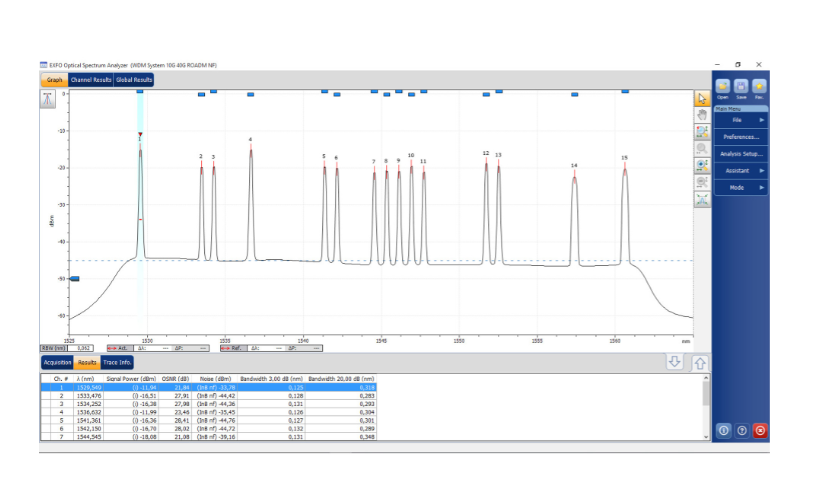Screen dimensions: 815x493
Task: Click the peak search icon at the graph's top left
Action: point(48,98)
